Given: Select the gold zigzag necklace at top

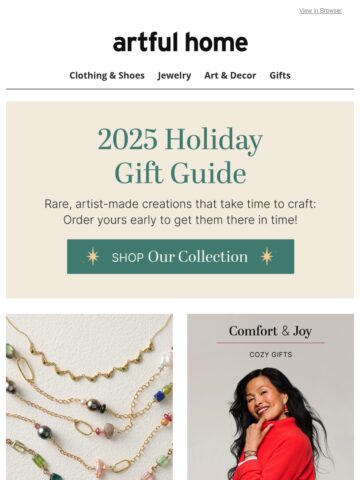Looking at the screenshot, I should (x=90, y=362).
